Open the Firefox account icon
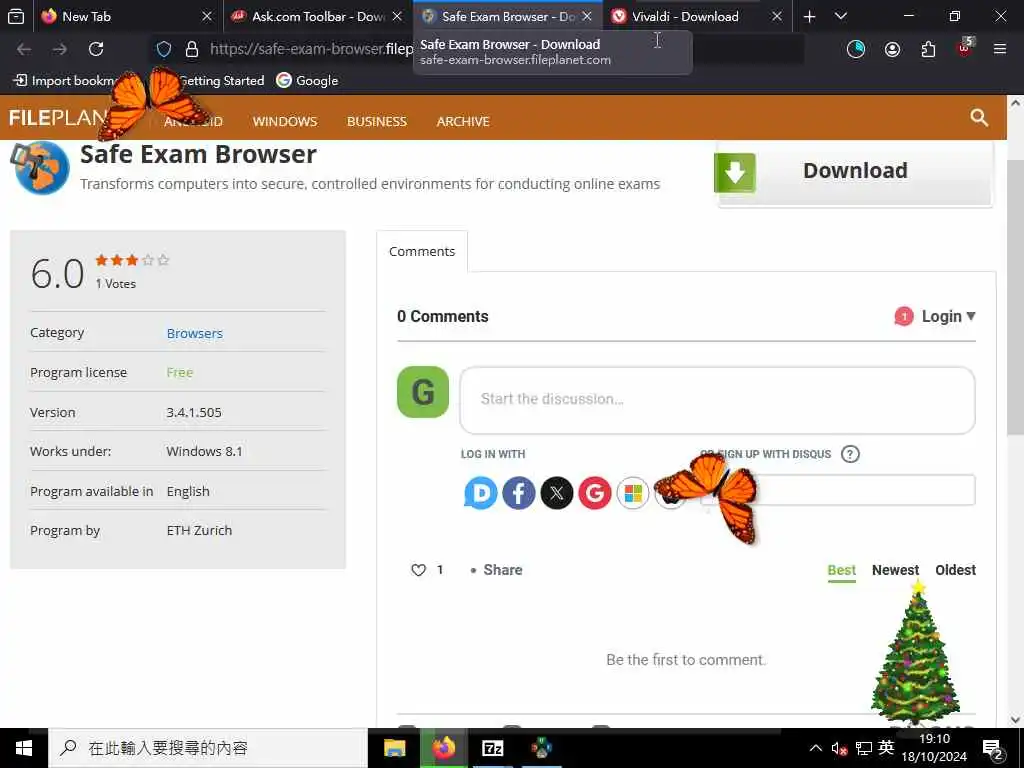The image size is (1024, 768). [892, 49]
